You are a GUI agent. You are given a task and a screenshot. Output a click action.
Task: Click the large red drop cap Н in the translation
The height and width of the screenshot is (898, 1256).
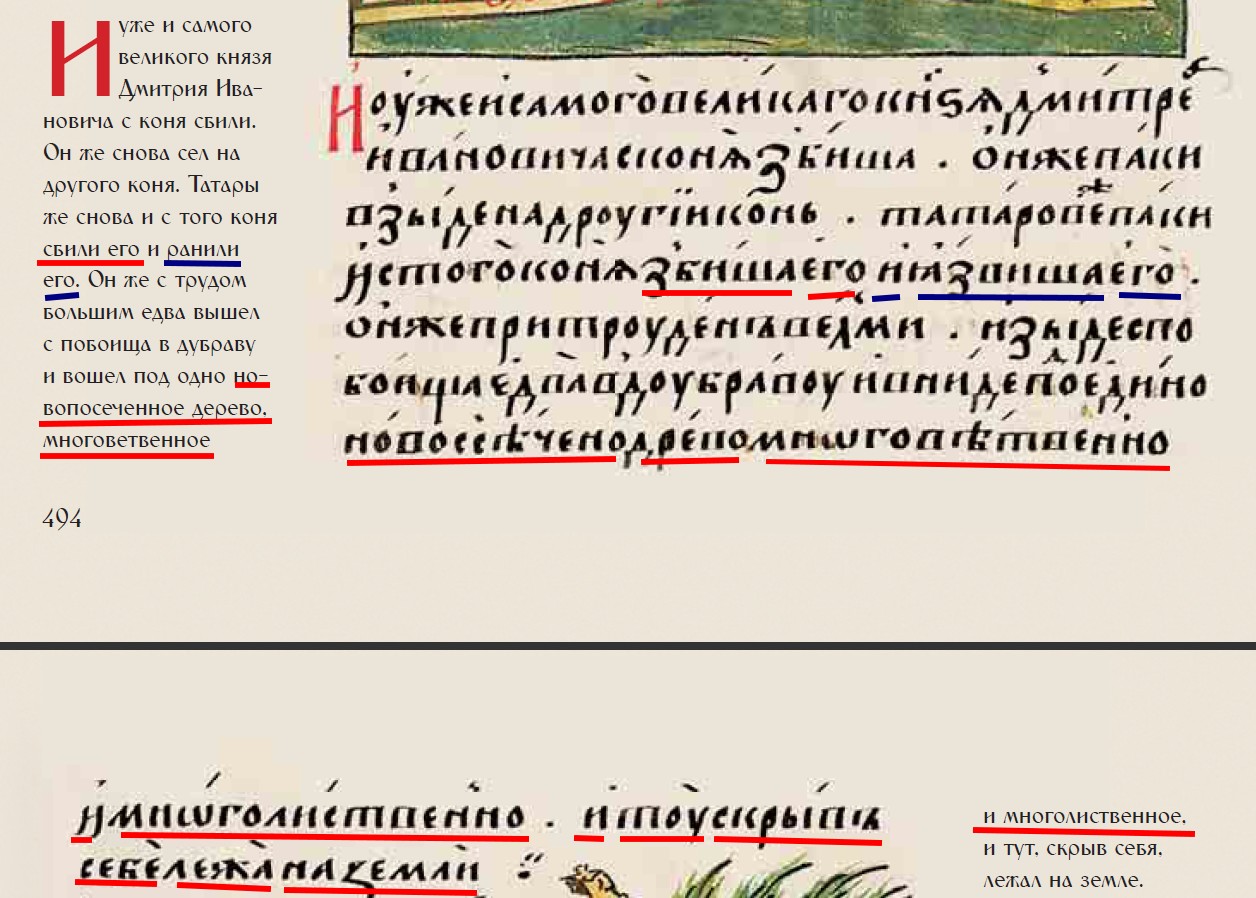coord(80,59)
